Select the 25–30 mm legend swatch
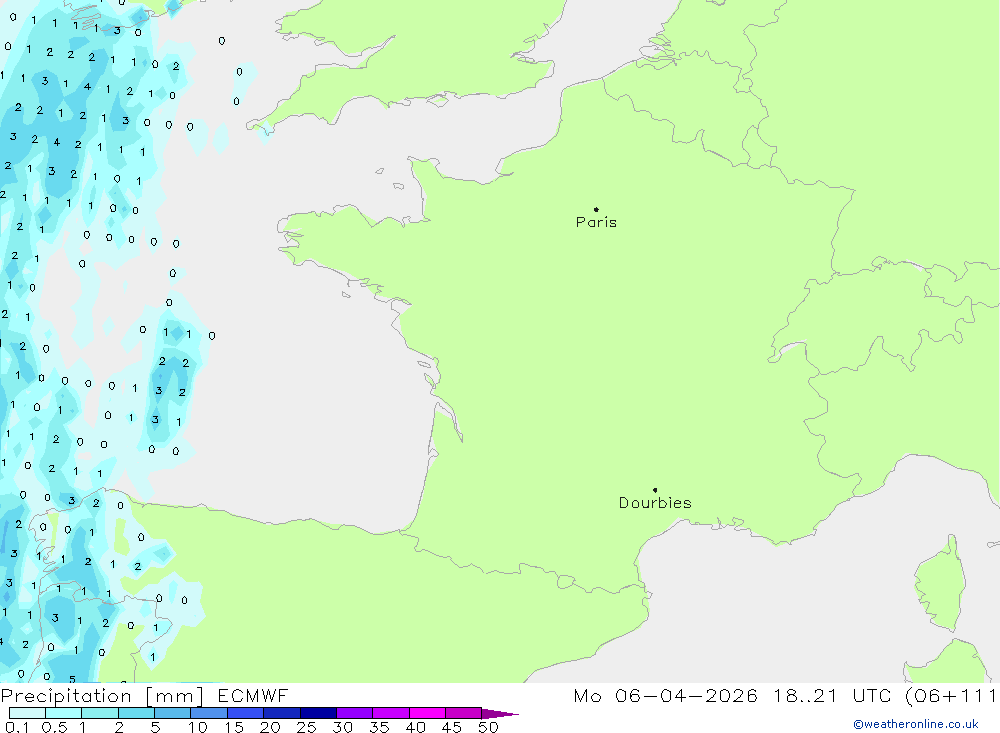This screenshot has width=1000, height=733. click(x=318, y=713)
